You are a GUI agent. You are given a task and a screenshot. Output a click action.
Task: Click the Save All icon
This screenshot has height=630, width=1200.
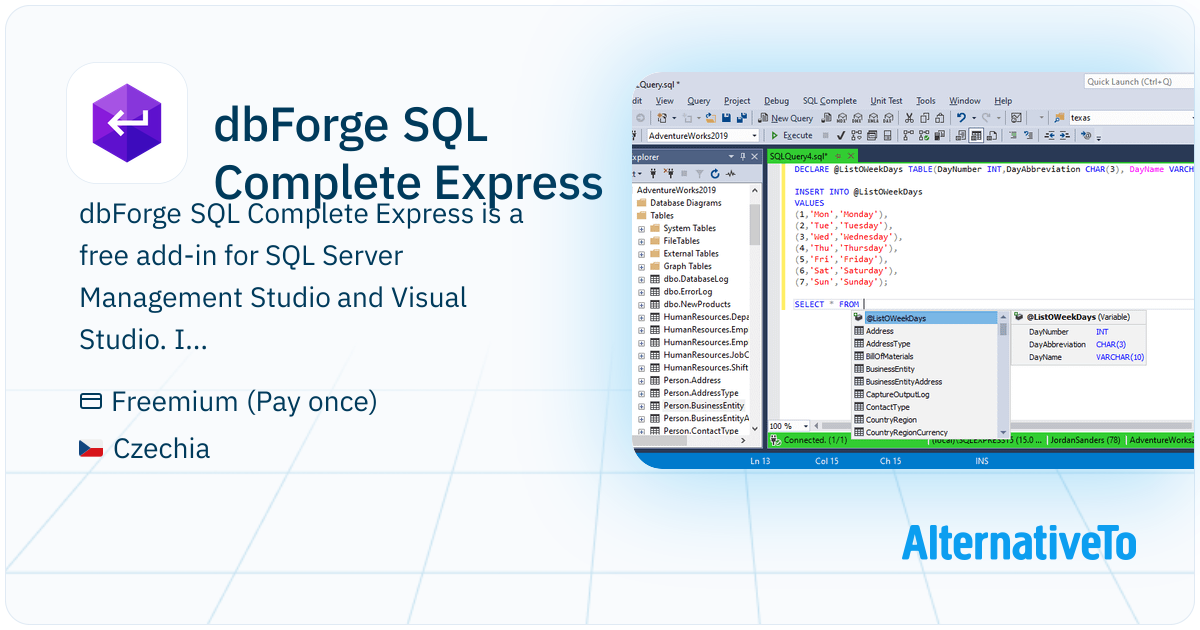pos(742,118)
